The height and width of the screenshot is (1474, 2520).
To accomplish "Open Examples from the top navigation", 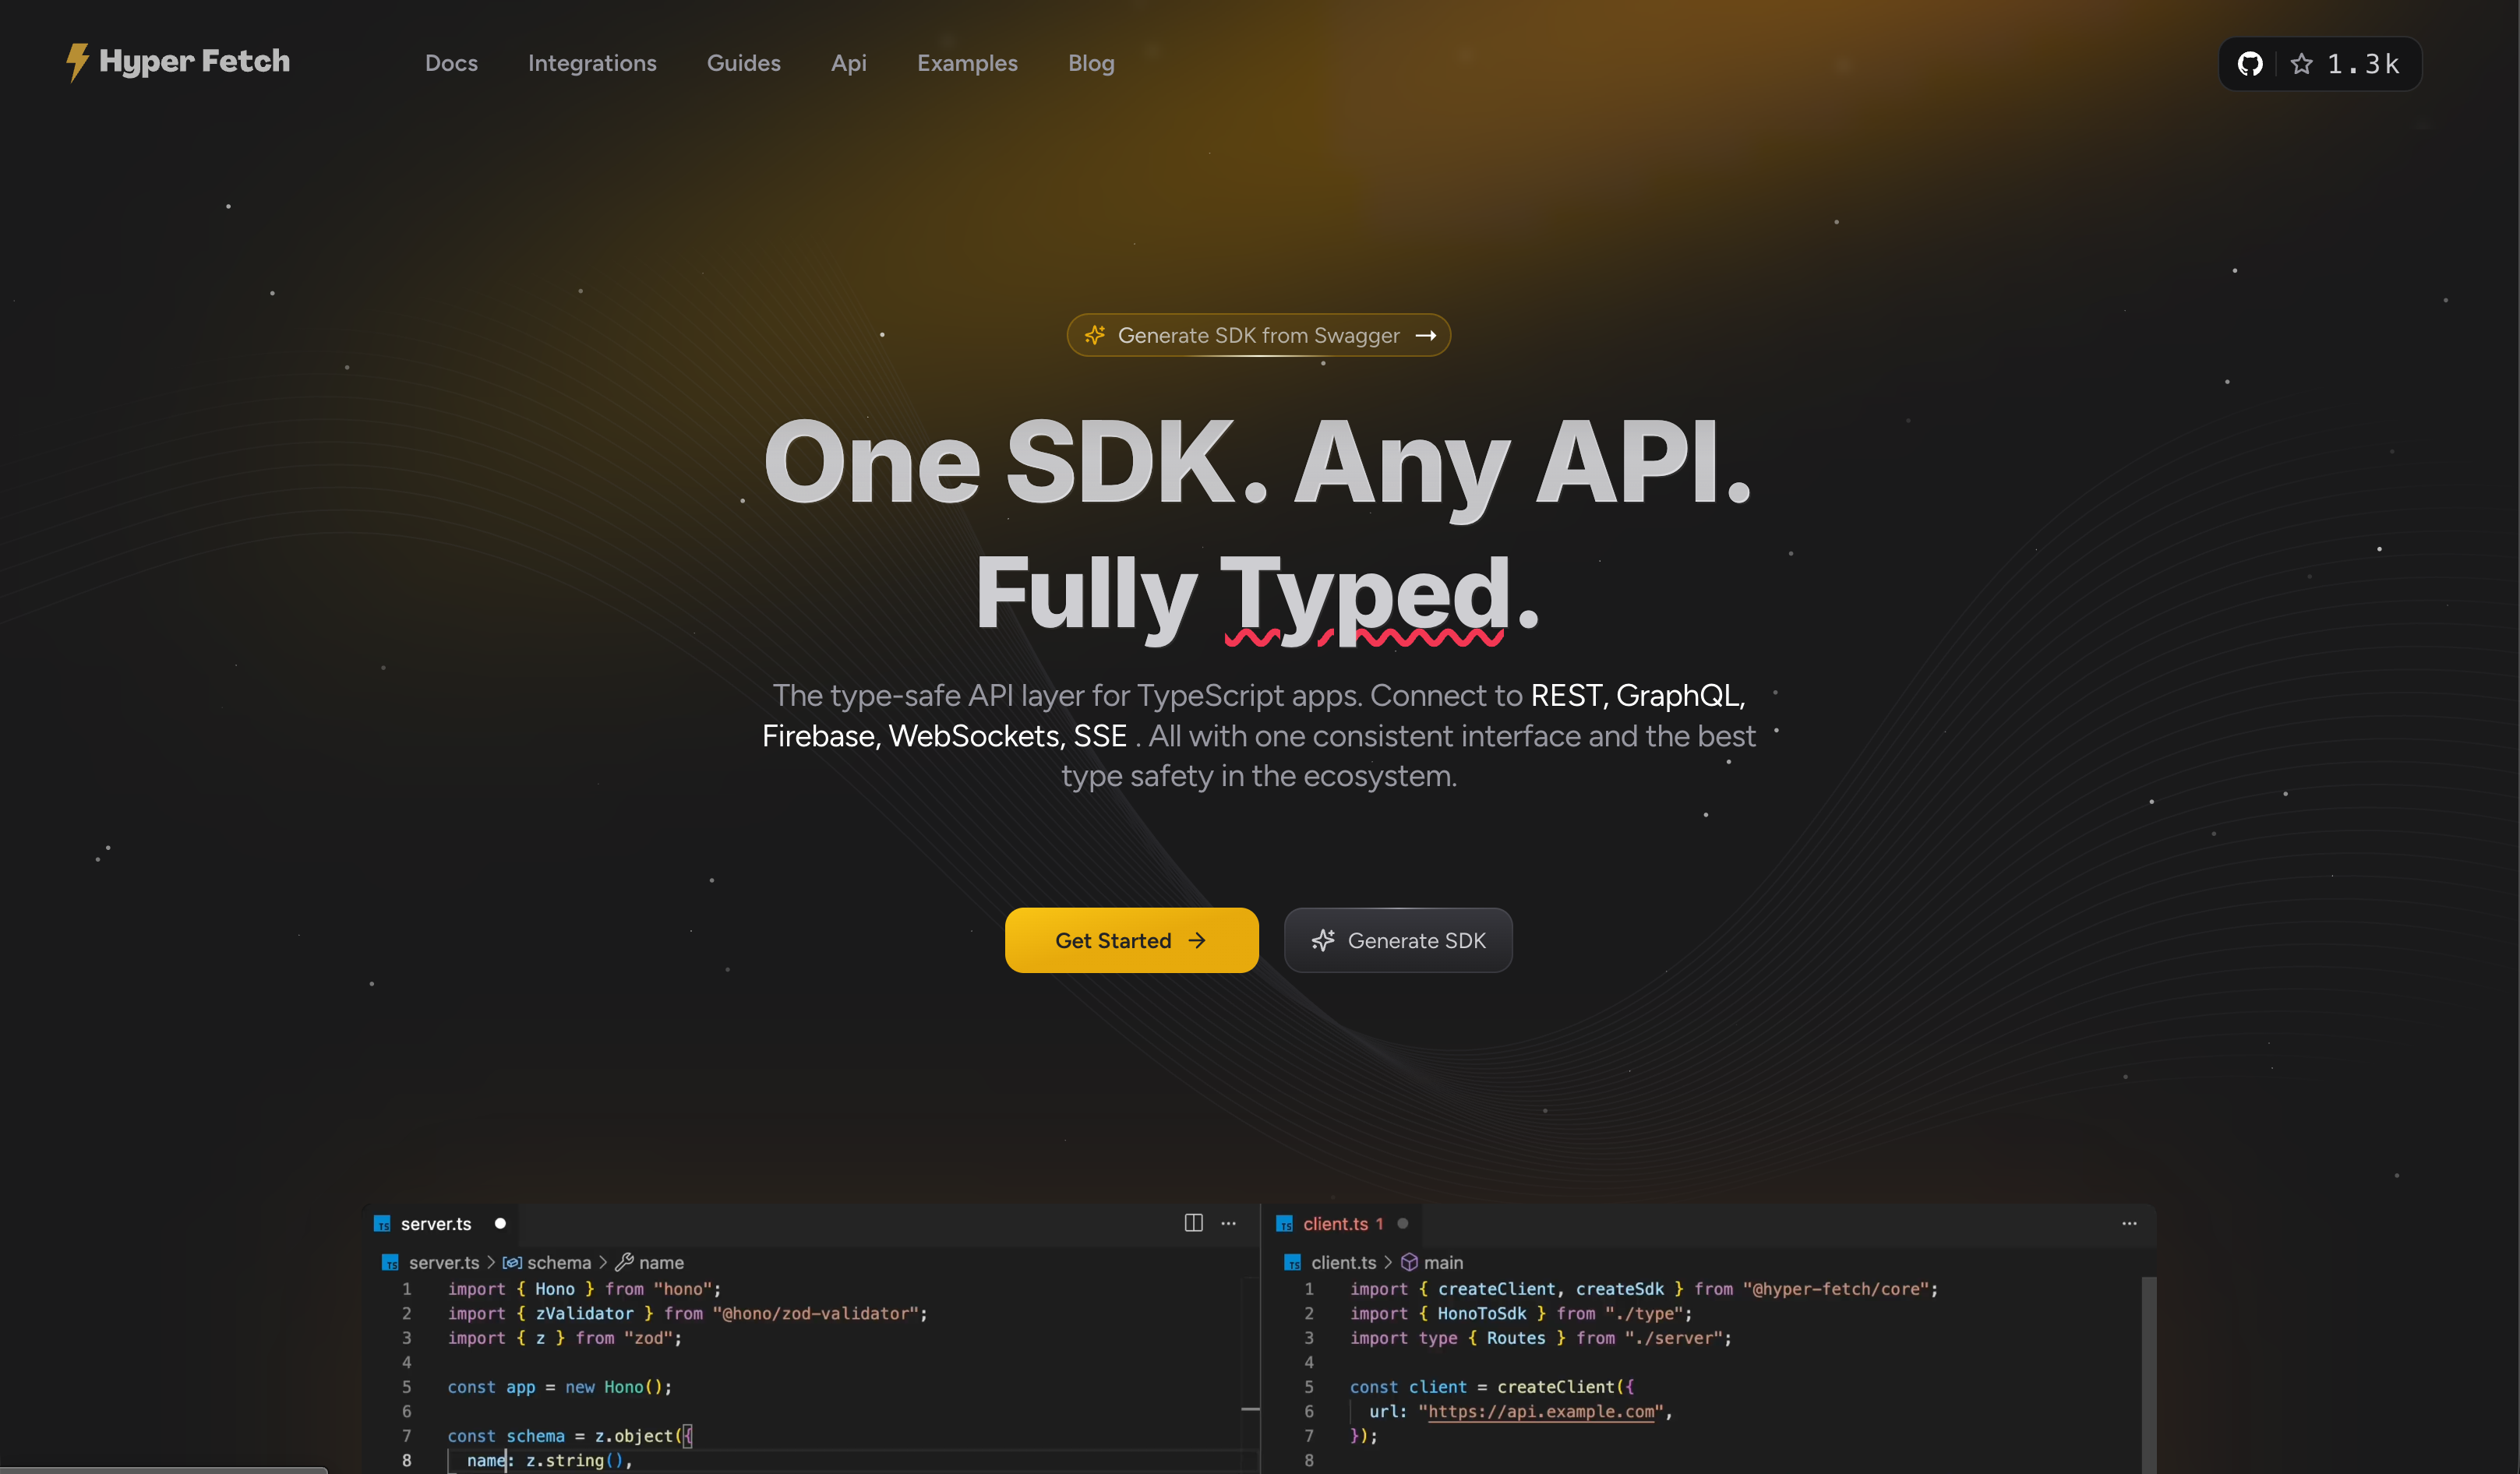I will [967, 63].
